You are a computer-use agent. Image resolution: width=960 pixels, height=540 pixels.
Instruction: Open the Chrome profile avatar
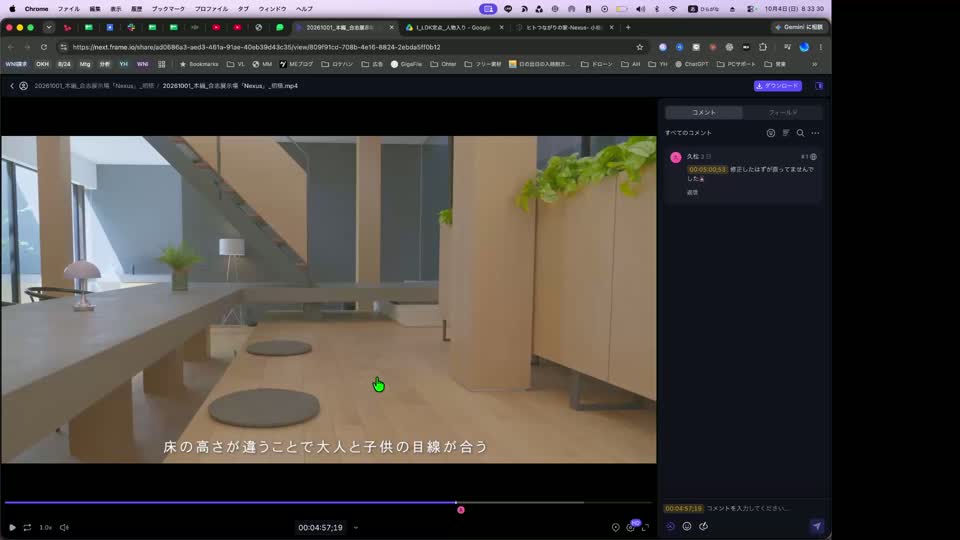click(x=804, y=47)
